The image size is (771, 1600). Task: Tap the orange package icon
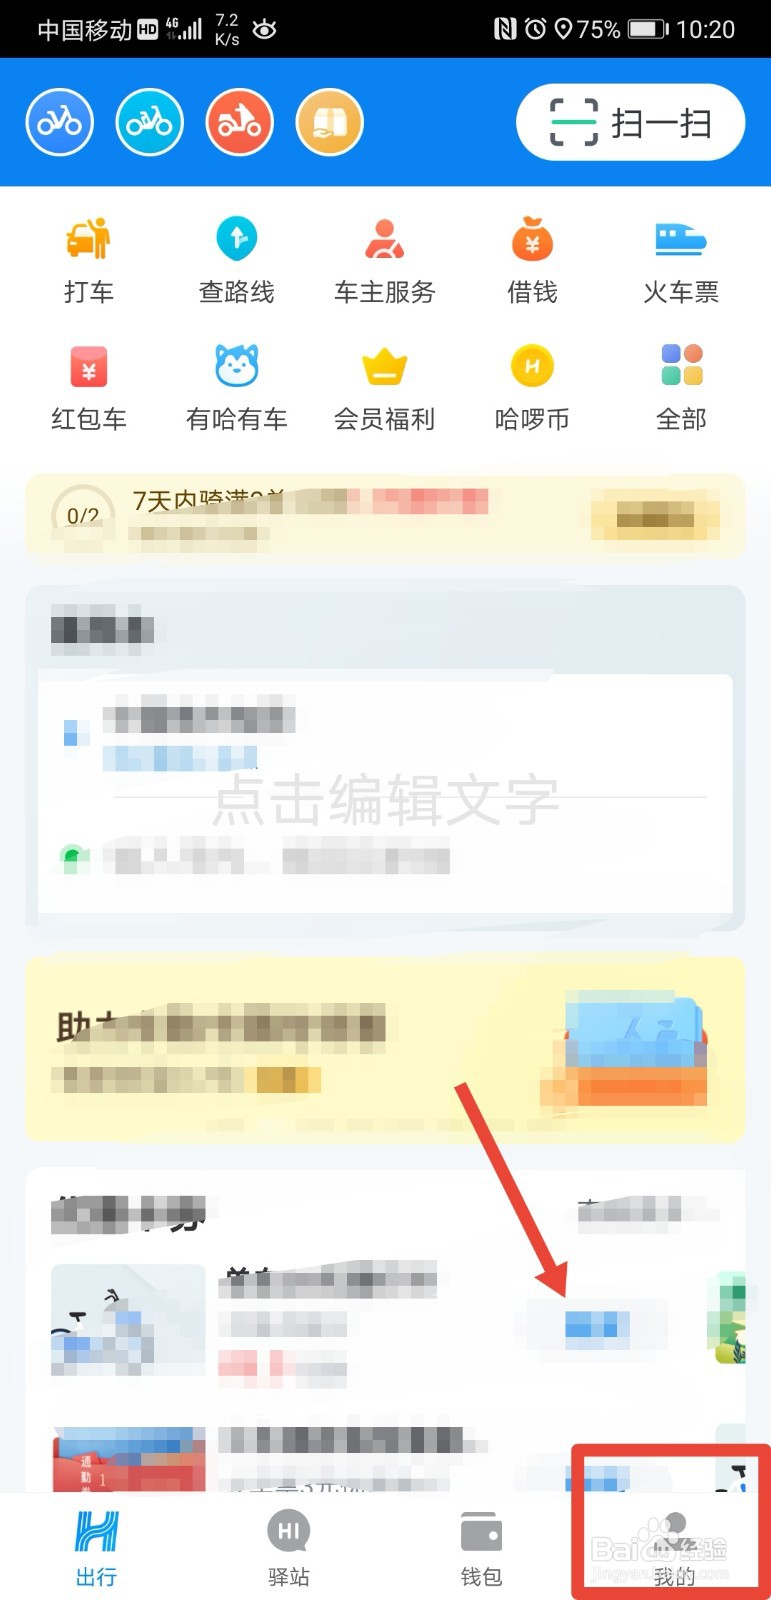[x=329, y=122]
